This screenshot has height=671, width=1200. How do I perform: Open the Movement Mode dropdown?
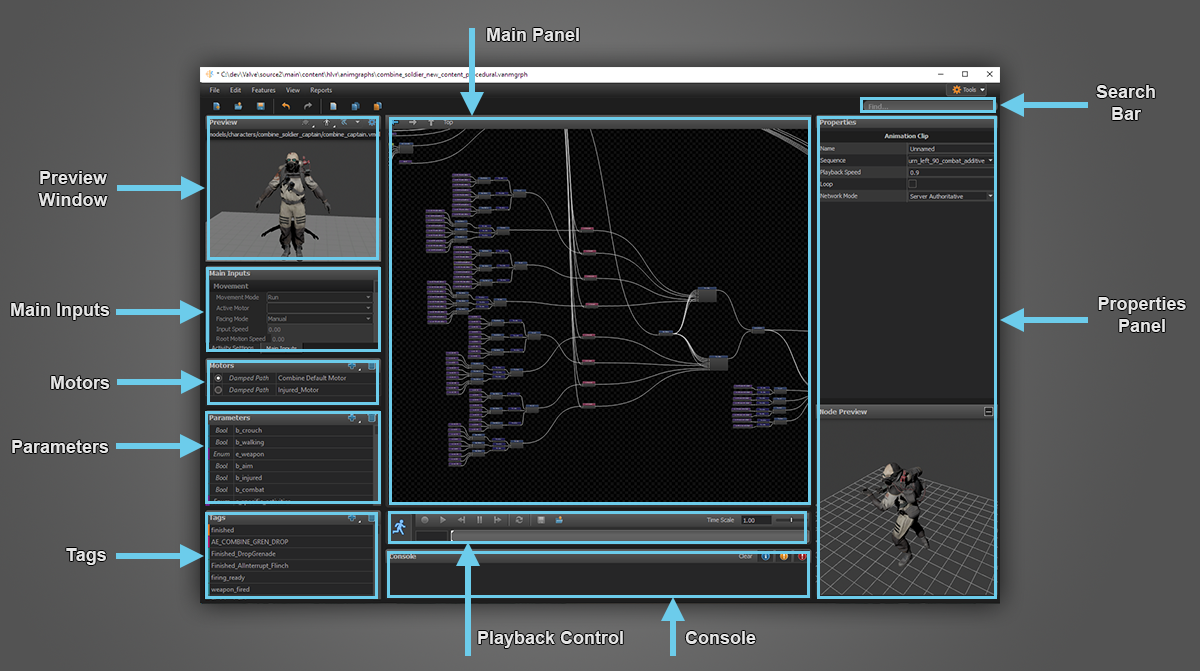(x=319, y=297)
